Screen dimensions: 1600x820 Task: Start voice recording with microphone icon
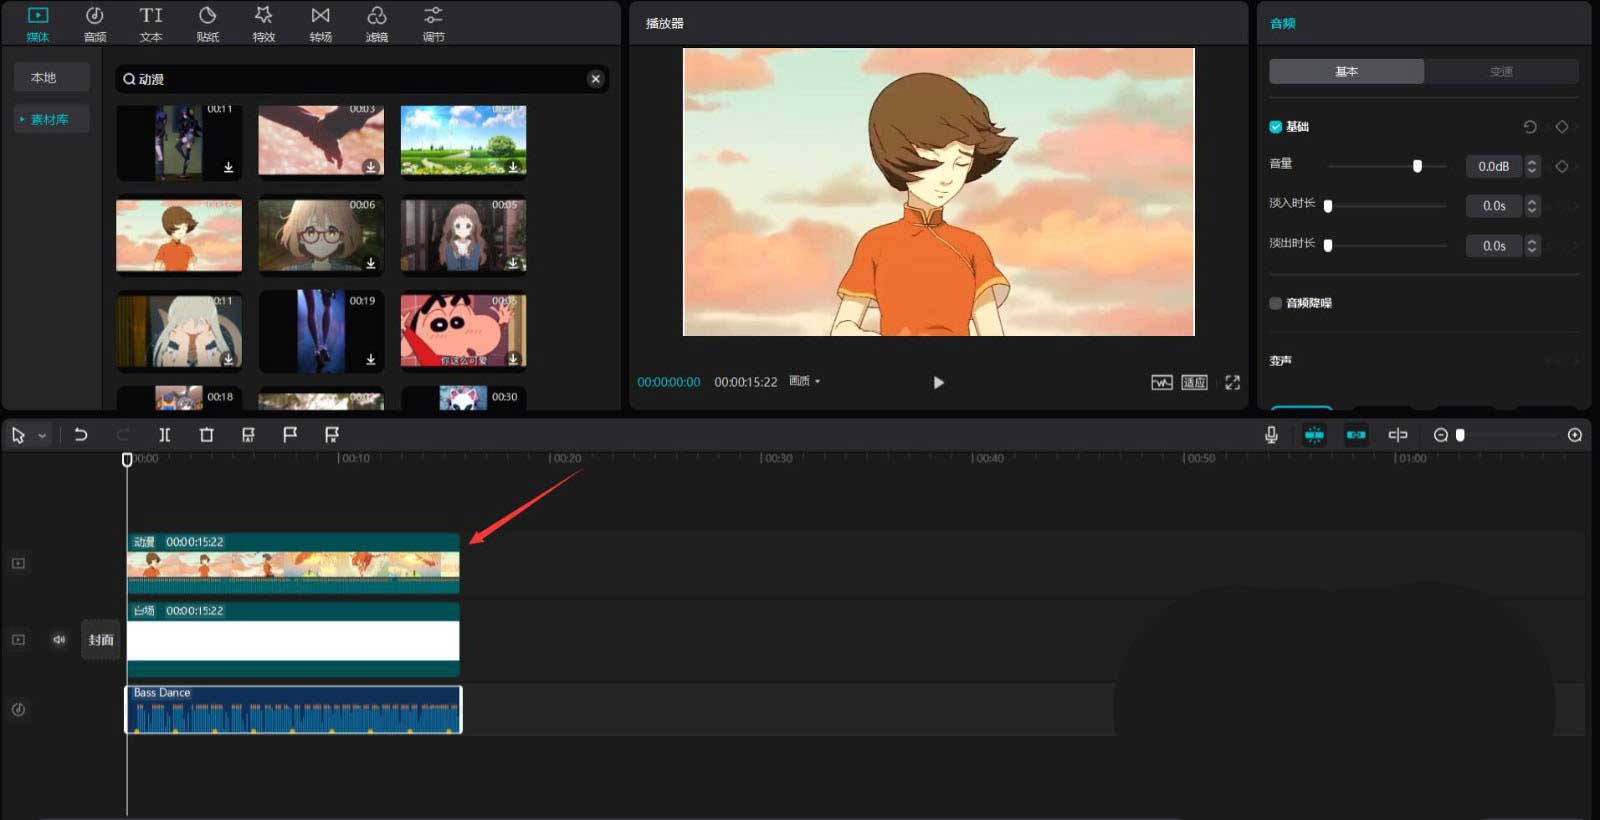pos(1271,435)
